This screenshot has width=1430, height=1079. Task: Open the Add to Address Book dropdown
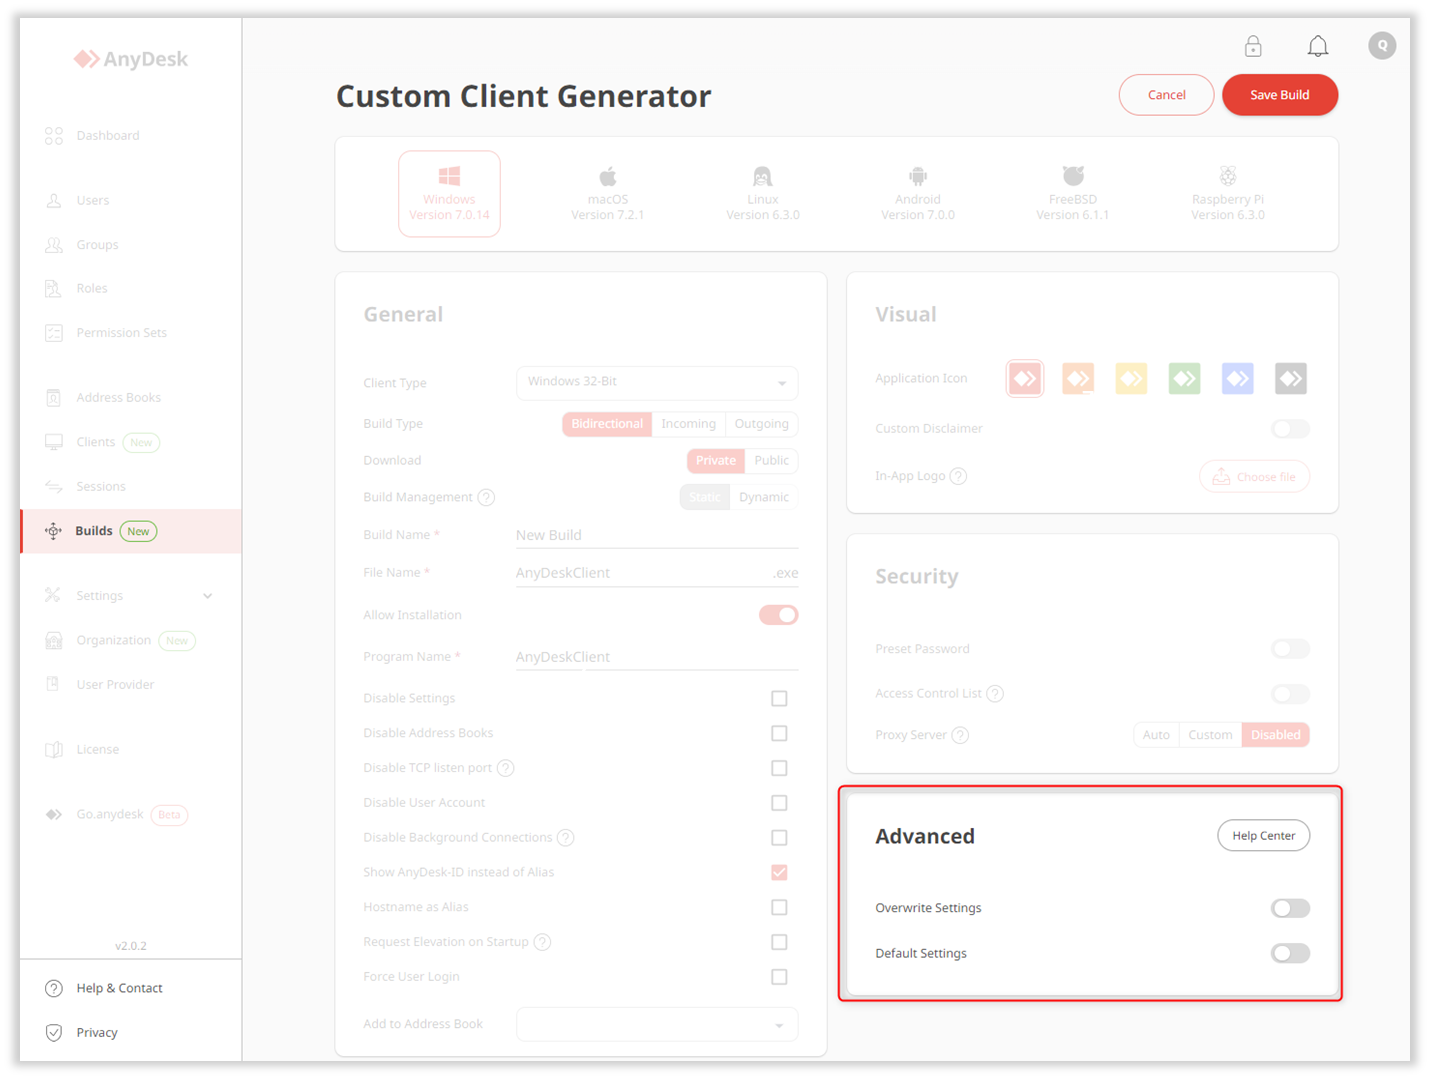click(657, 1024)
